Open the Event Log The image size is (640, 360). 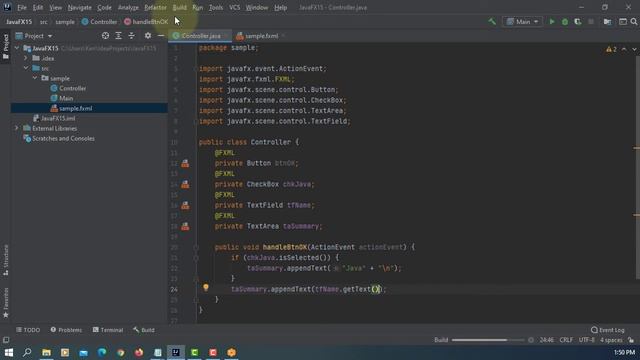pyautogui.click(x=607, y=330)
